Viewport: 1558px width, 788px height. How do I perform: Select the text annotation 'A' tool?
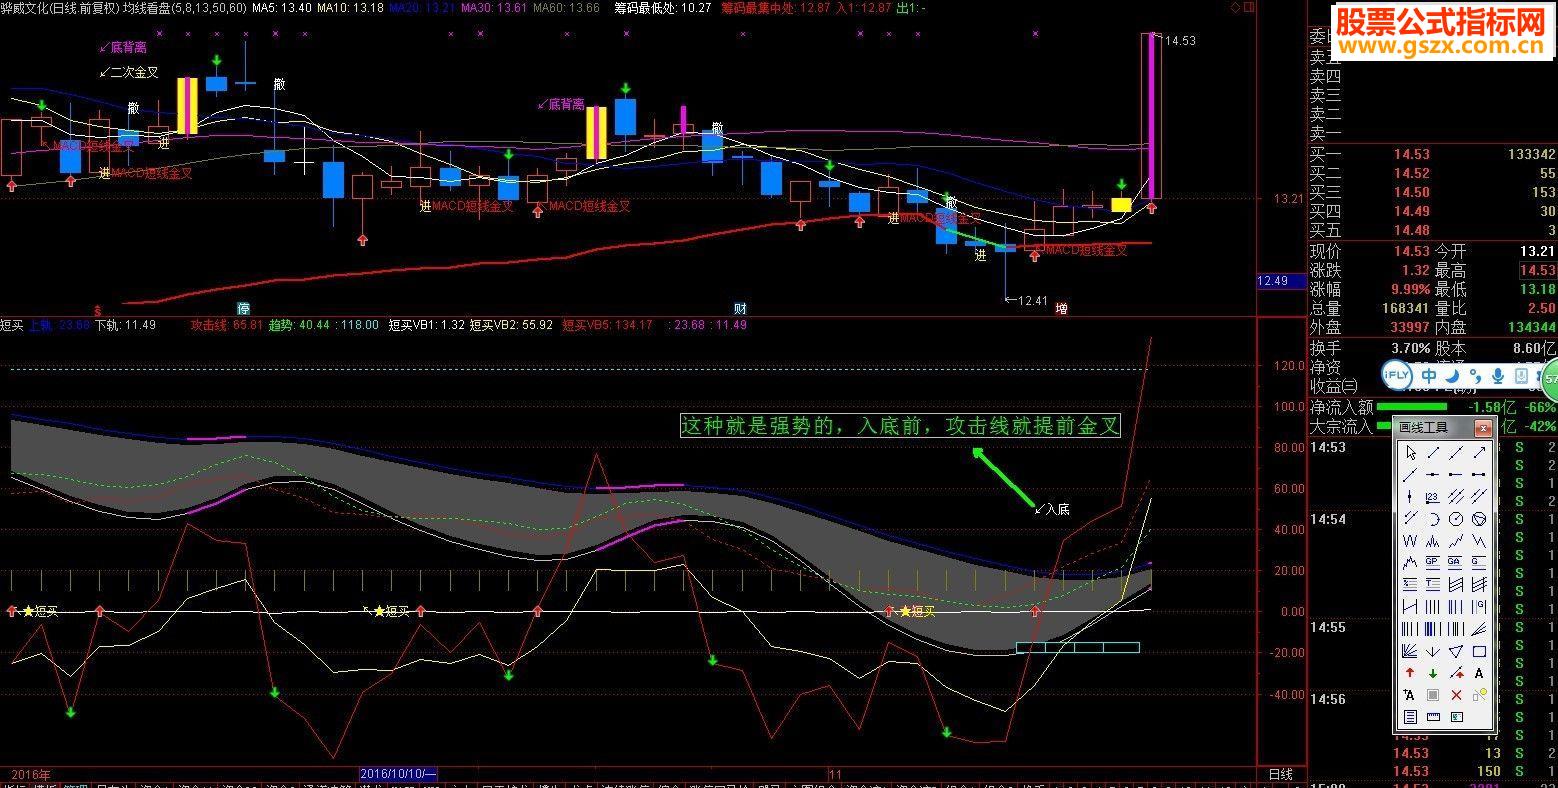click(1479, 673)
